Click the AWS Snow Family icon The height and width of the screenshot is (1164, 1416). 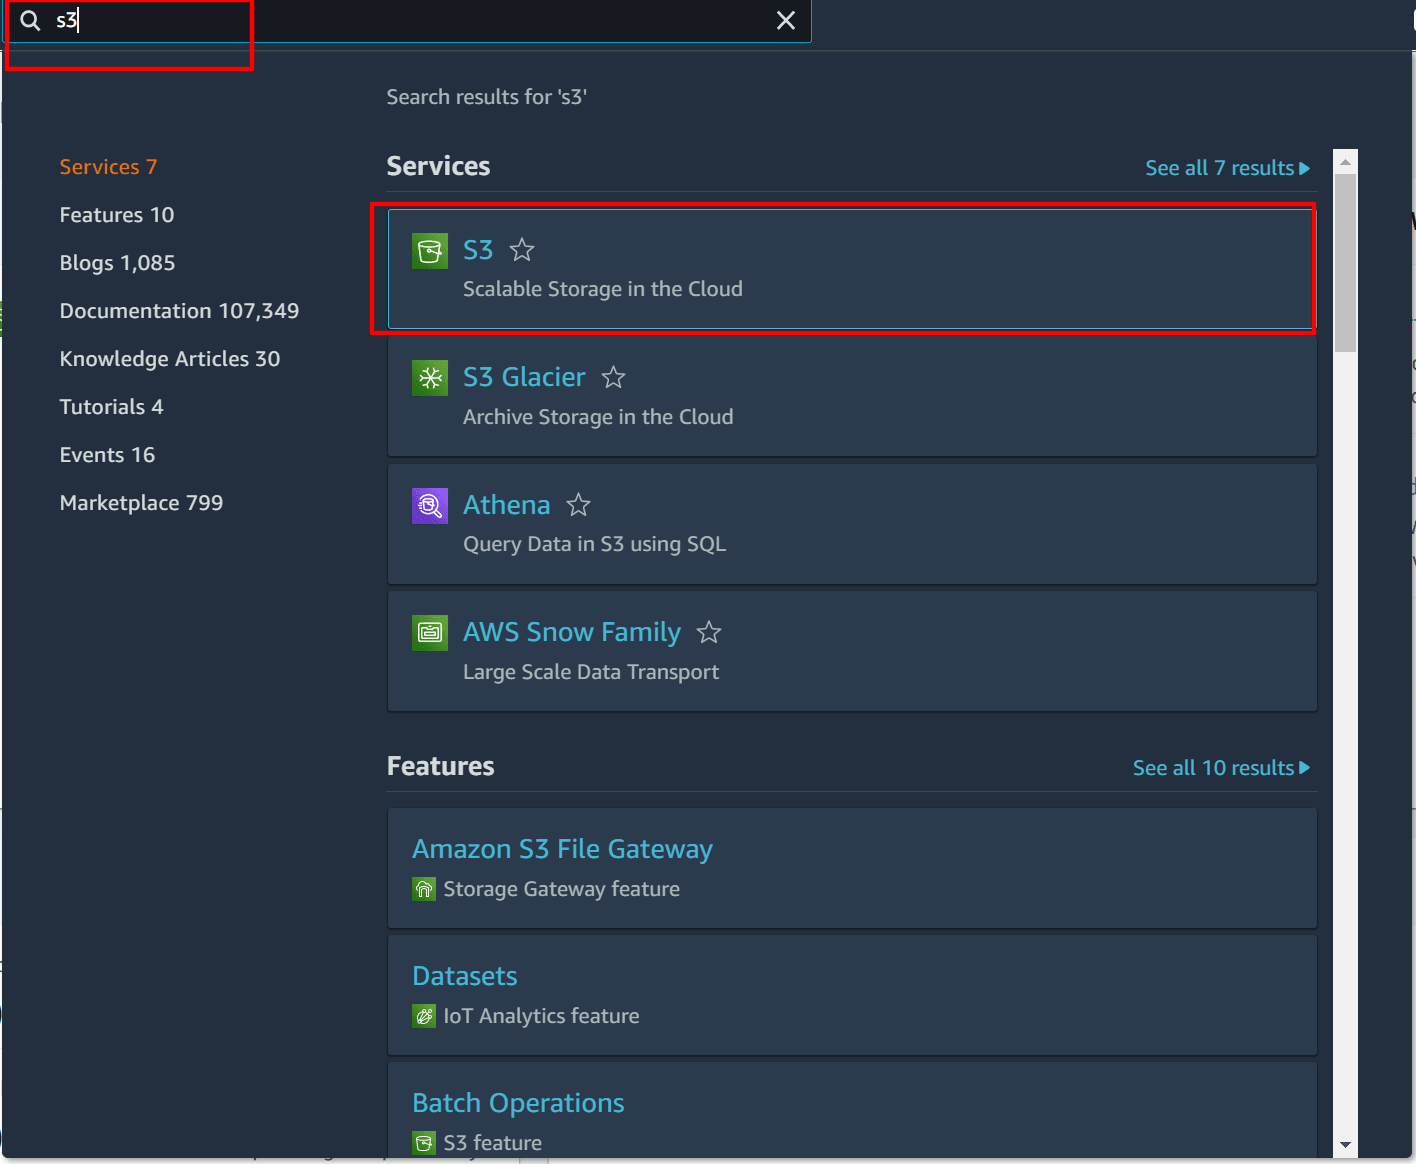(x=430, y=632)
